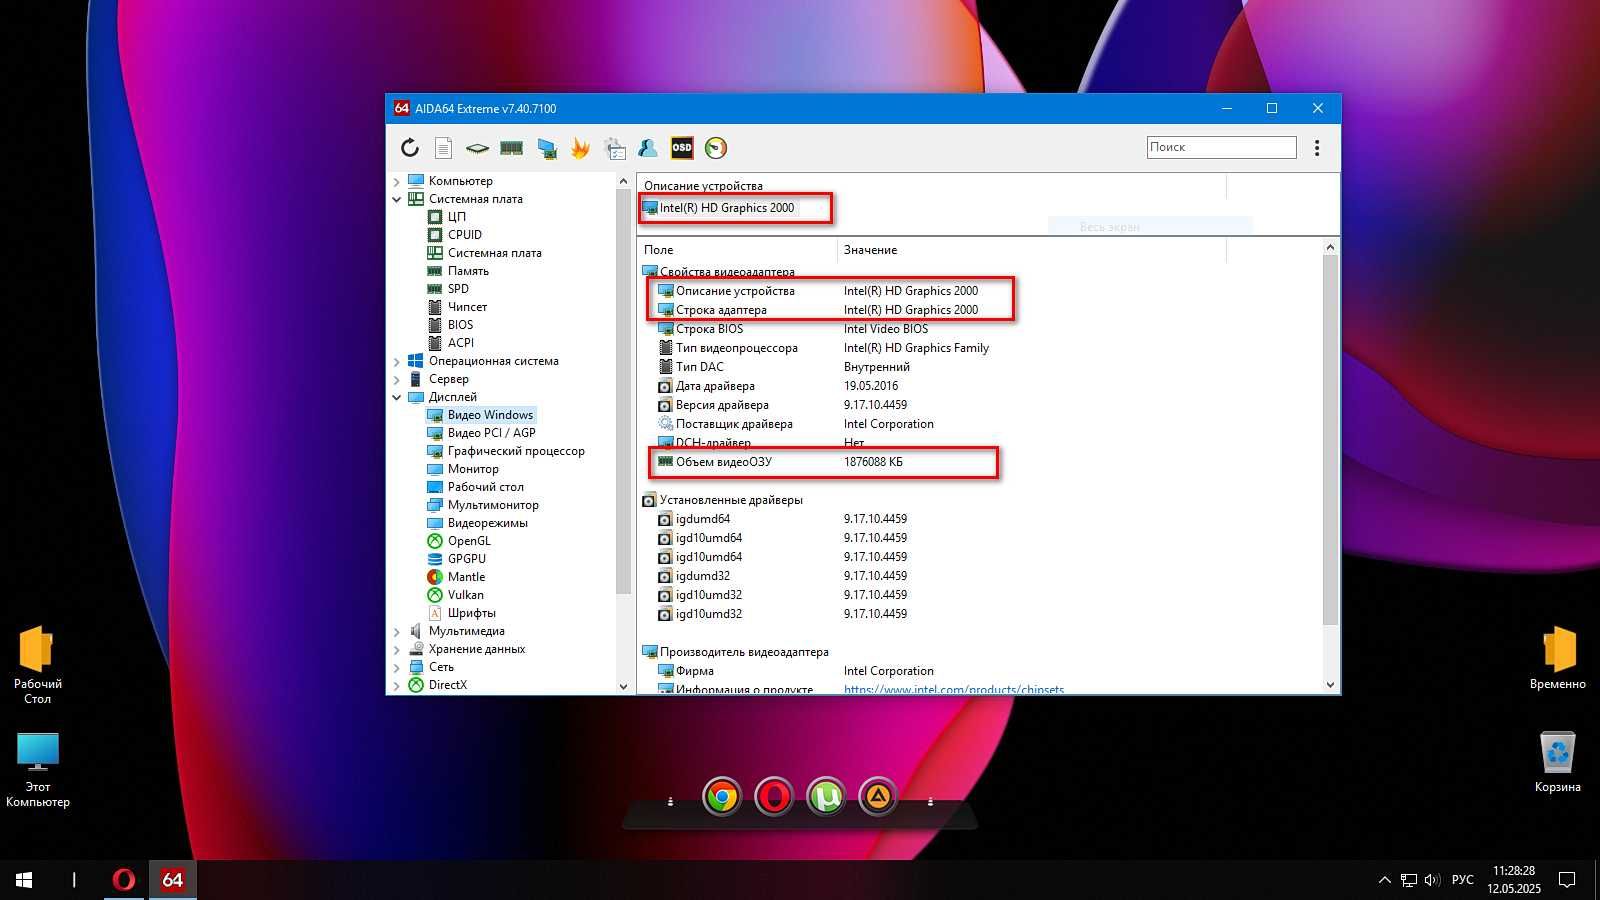Select the OpenGL tree item
The width and height of the screenshot is (1600, 900).
[469, 541]
